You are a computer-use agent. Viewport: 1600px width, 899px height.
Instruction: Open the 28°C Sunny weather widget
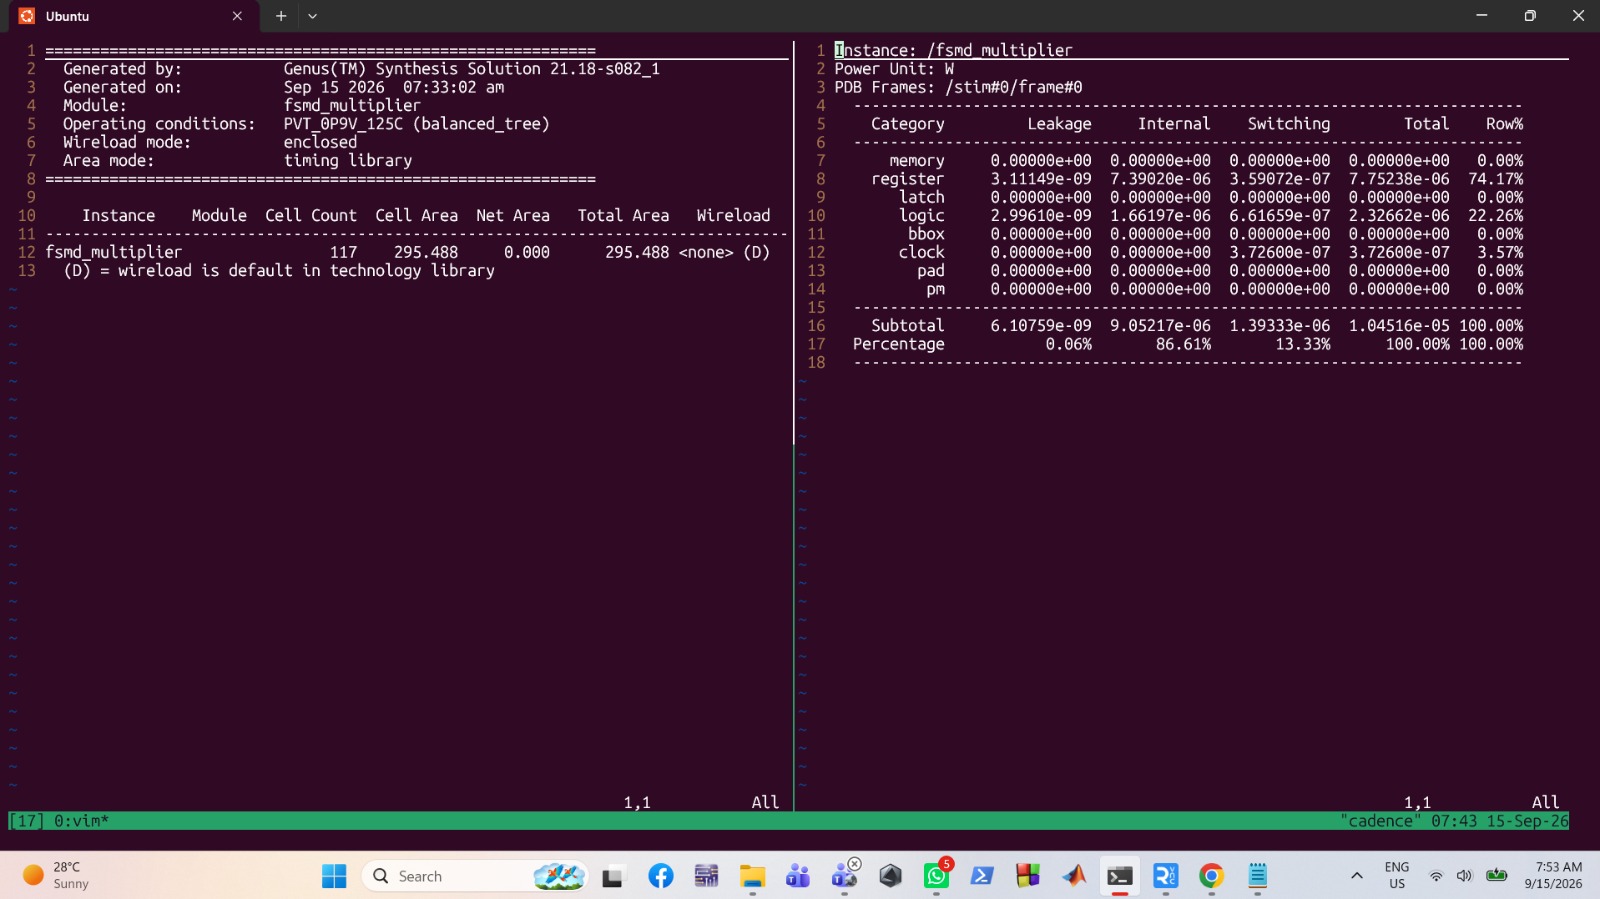click(57, 876)
